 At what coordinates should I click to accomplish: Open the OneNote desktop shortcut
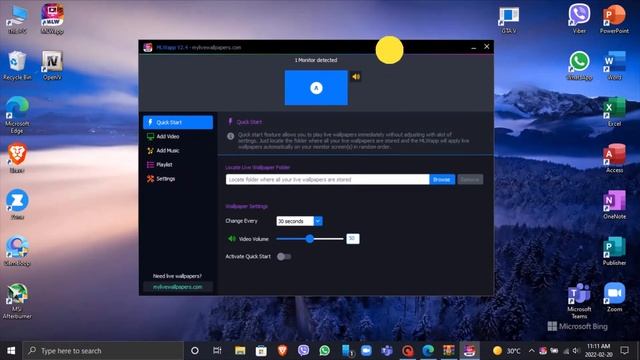(614, 204)
